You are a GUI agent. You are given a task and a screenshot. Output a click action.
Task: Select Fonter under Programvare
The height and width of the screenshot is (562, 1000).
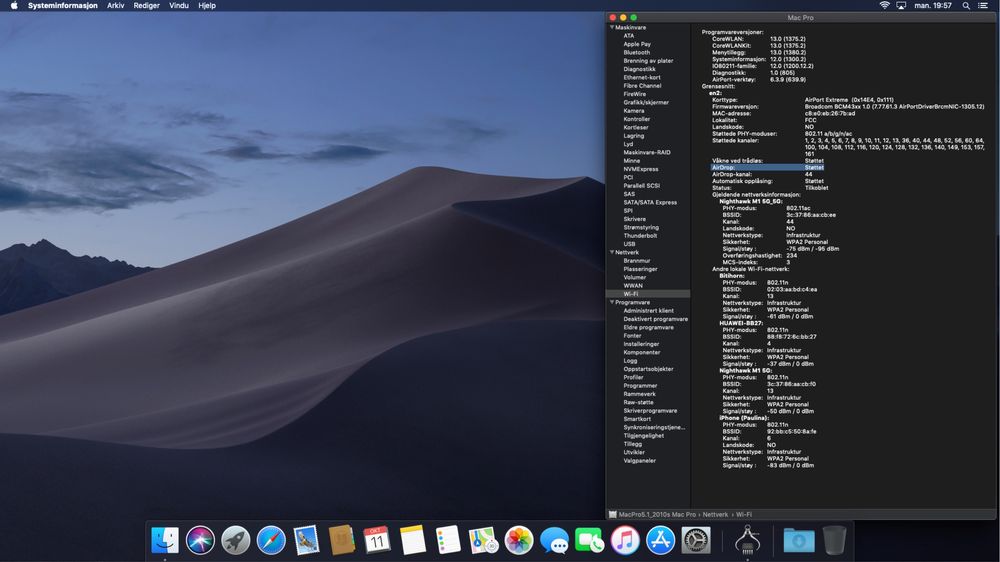[x=632, y=336]
